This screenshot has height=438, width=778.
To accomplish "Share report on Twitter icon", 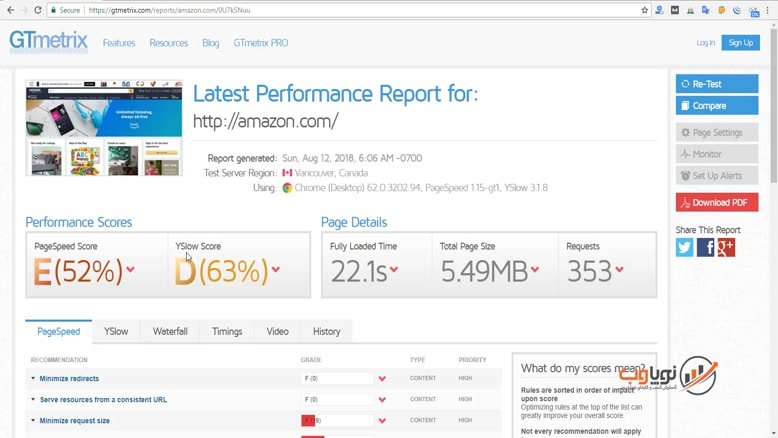I will [x=684, y=247].
